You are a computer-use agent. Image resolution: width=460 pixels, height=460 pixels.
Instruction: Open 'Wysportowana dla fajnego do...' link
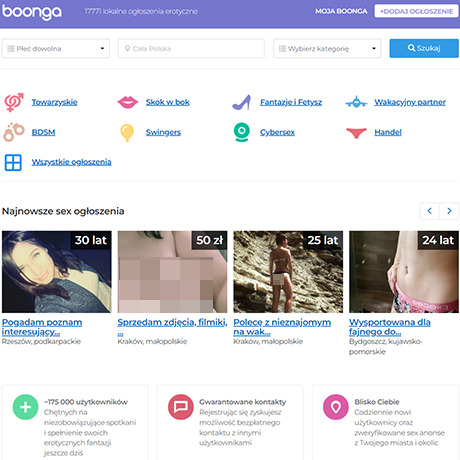[390, 327]
